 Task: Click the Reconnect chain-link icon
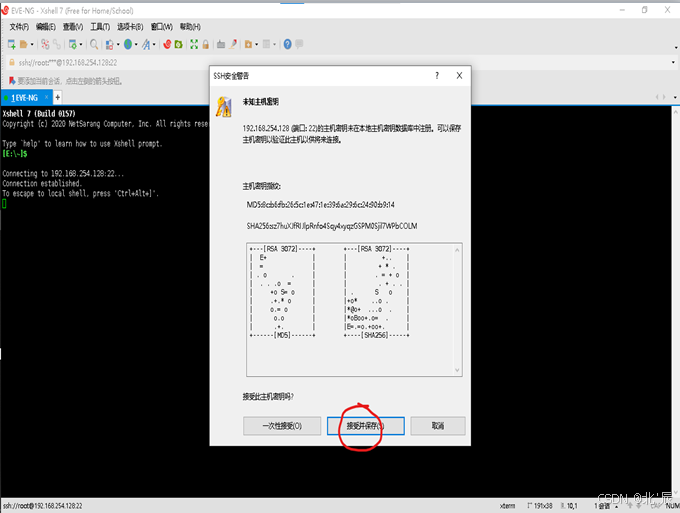point(57,44)
